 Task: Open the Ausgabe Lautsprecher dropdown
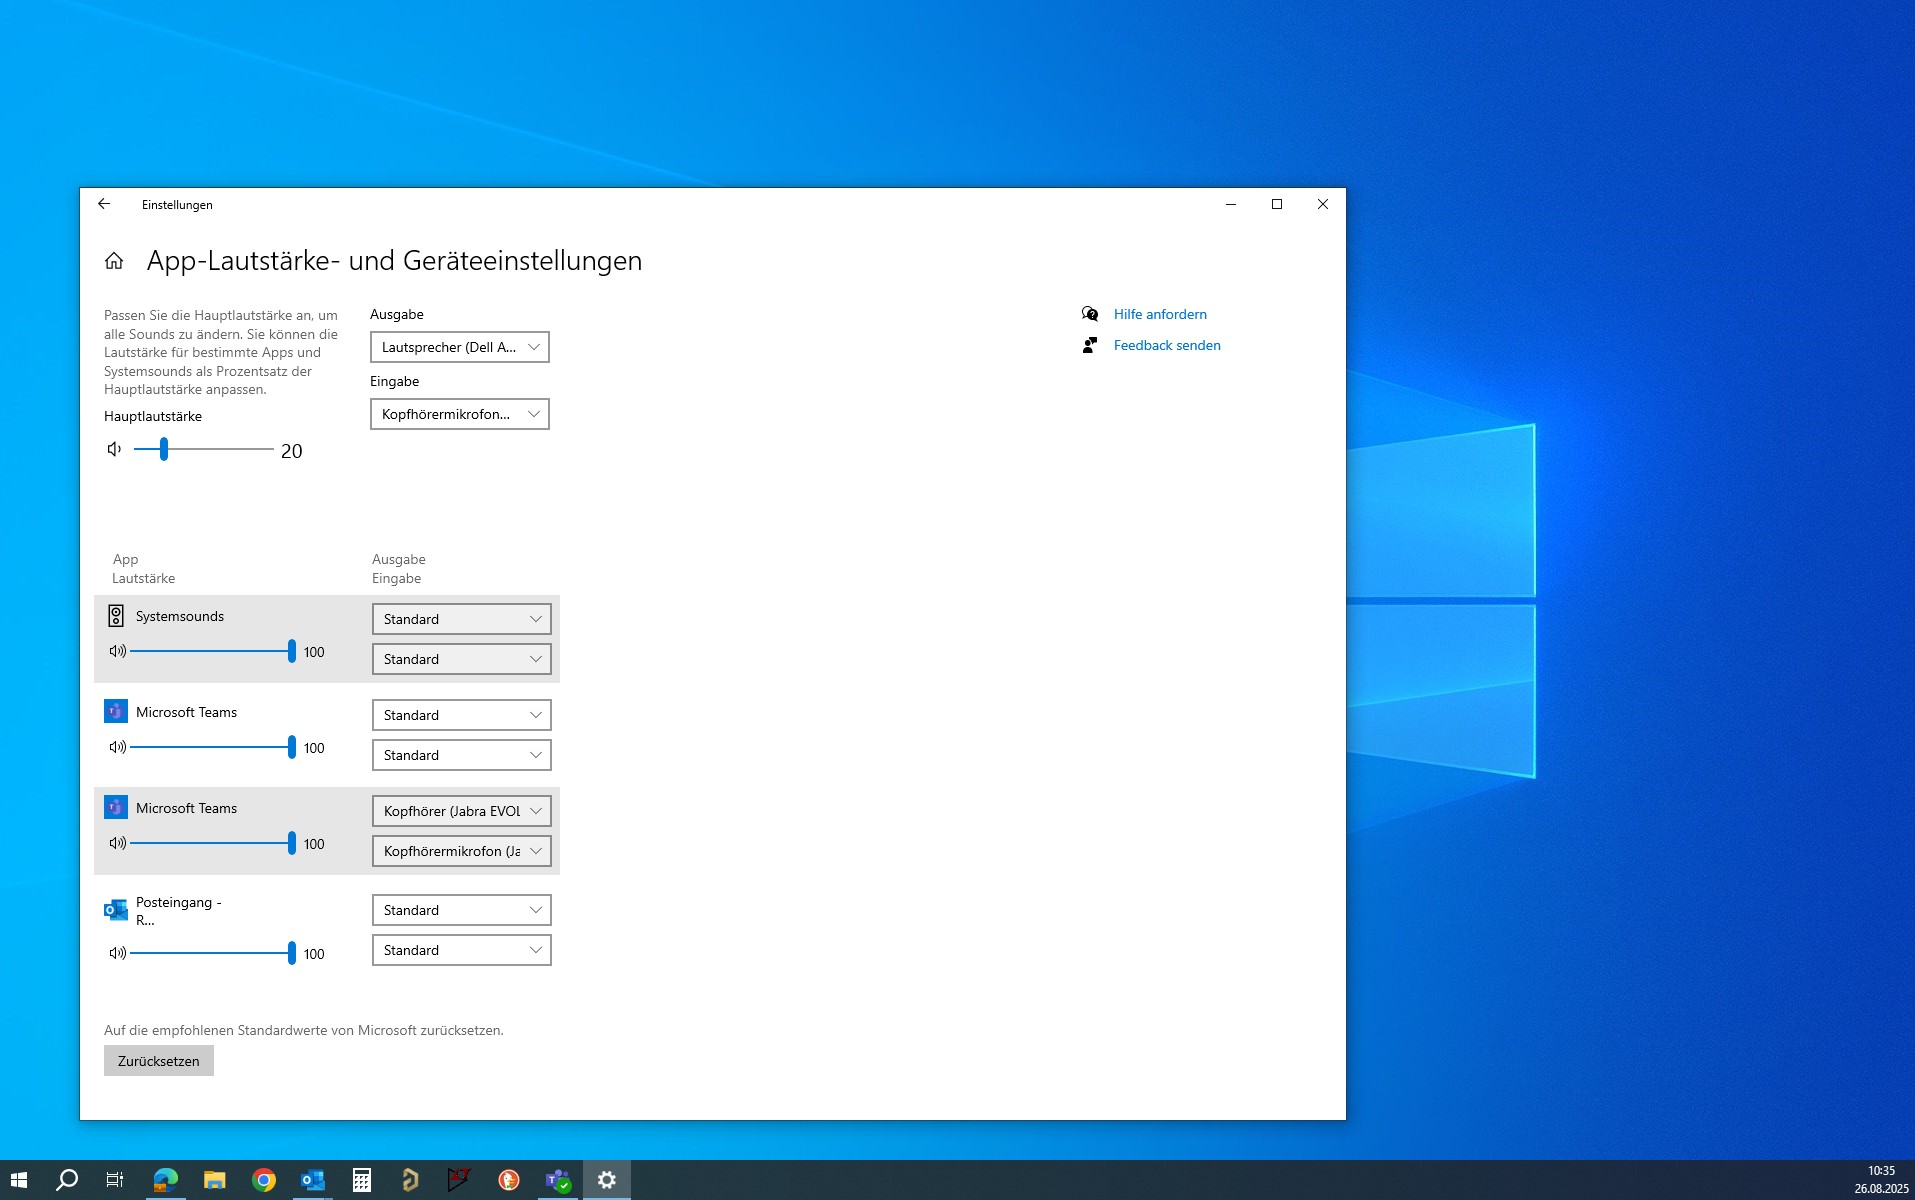460,347
